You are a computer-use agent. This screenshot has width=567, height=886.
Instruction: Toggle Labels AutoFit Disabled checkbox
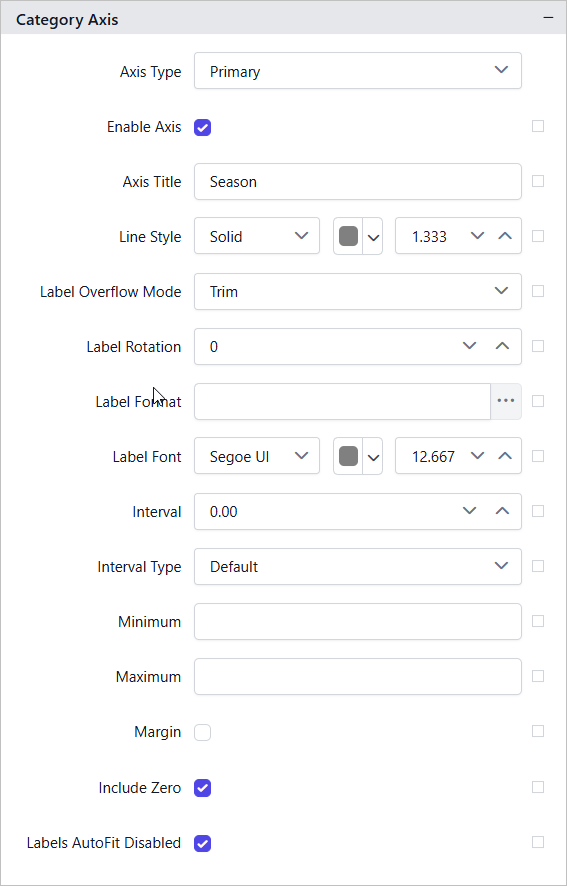202,844
